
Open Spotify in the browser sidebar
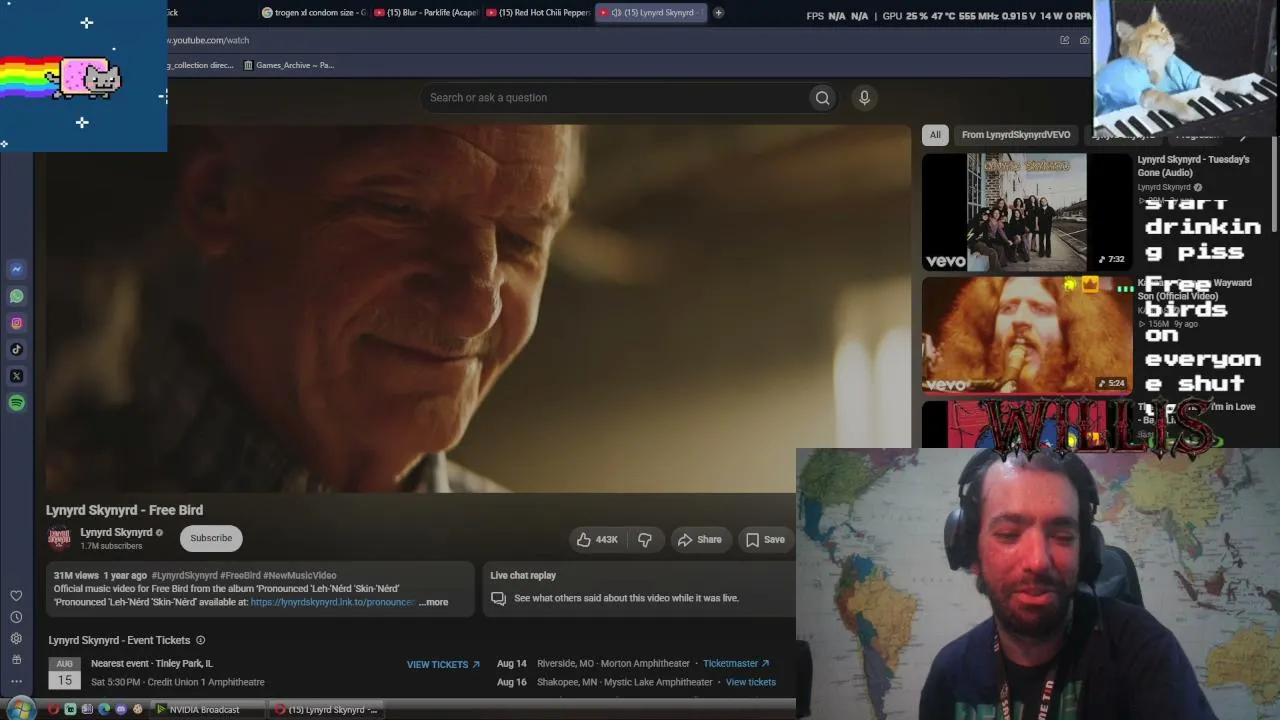[x=16, y=403]
